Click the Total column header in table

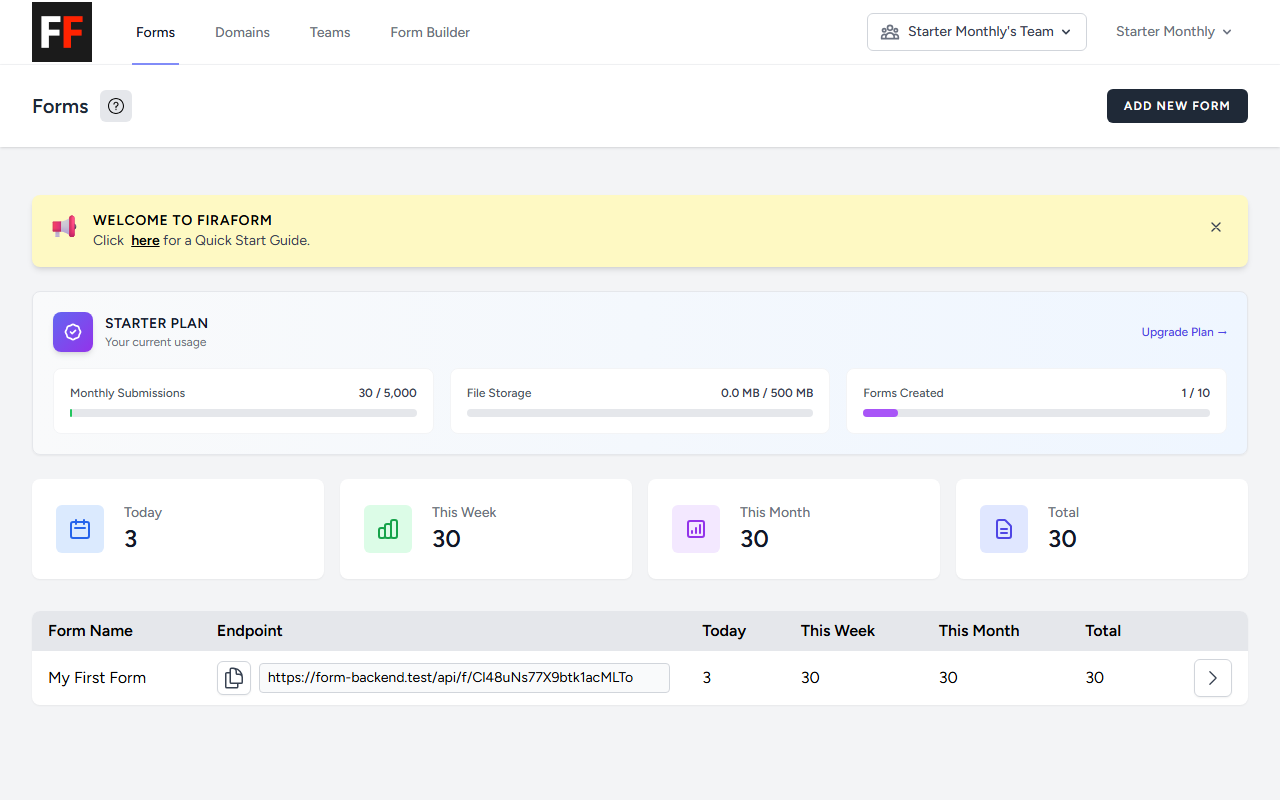[1103, 631]
